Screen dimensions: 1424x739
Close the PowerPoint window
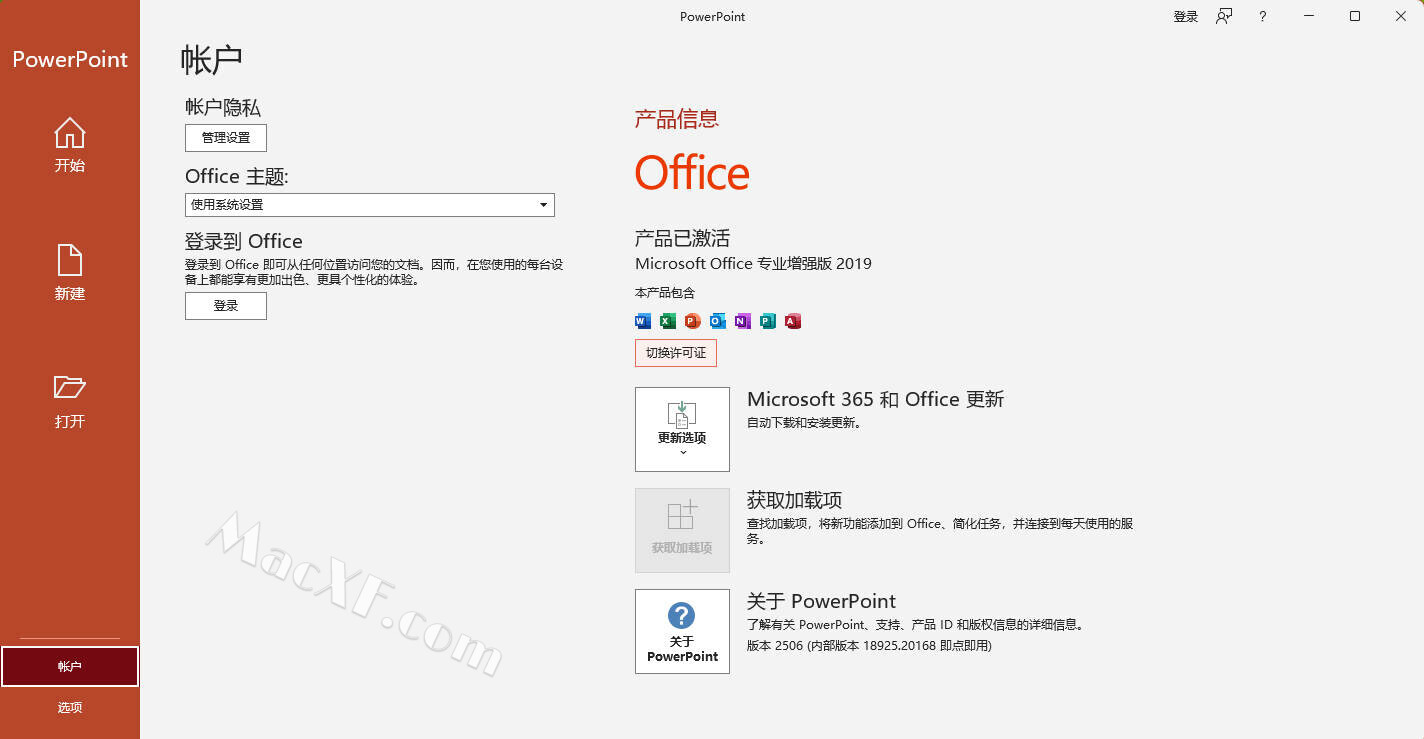(1401, 16)
